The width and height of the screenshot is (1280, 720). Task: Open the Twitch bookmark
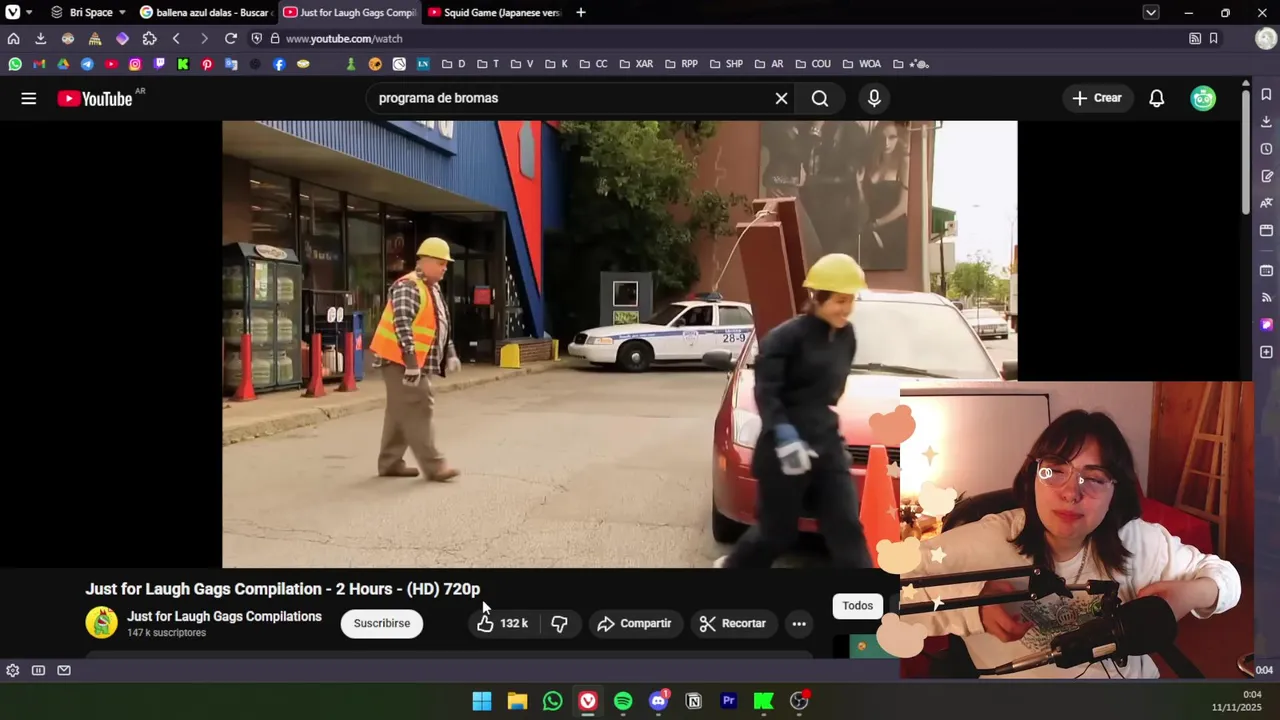click(x=159, y=64)
